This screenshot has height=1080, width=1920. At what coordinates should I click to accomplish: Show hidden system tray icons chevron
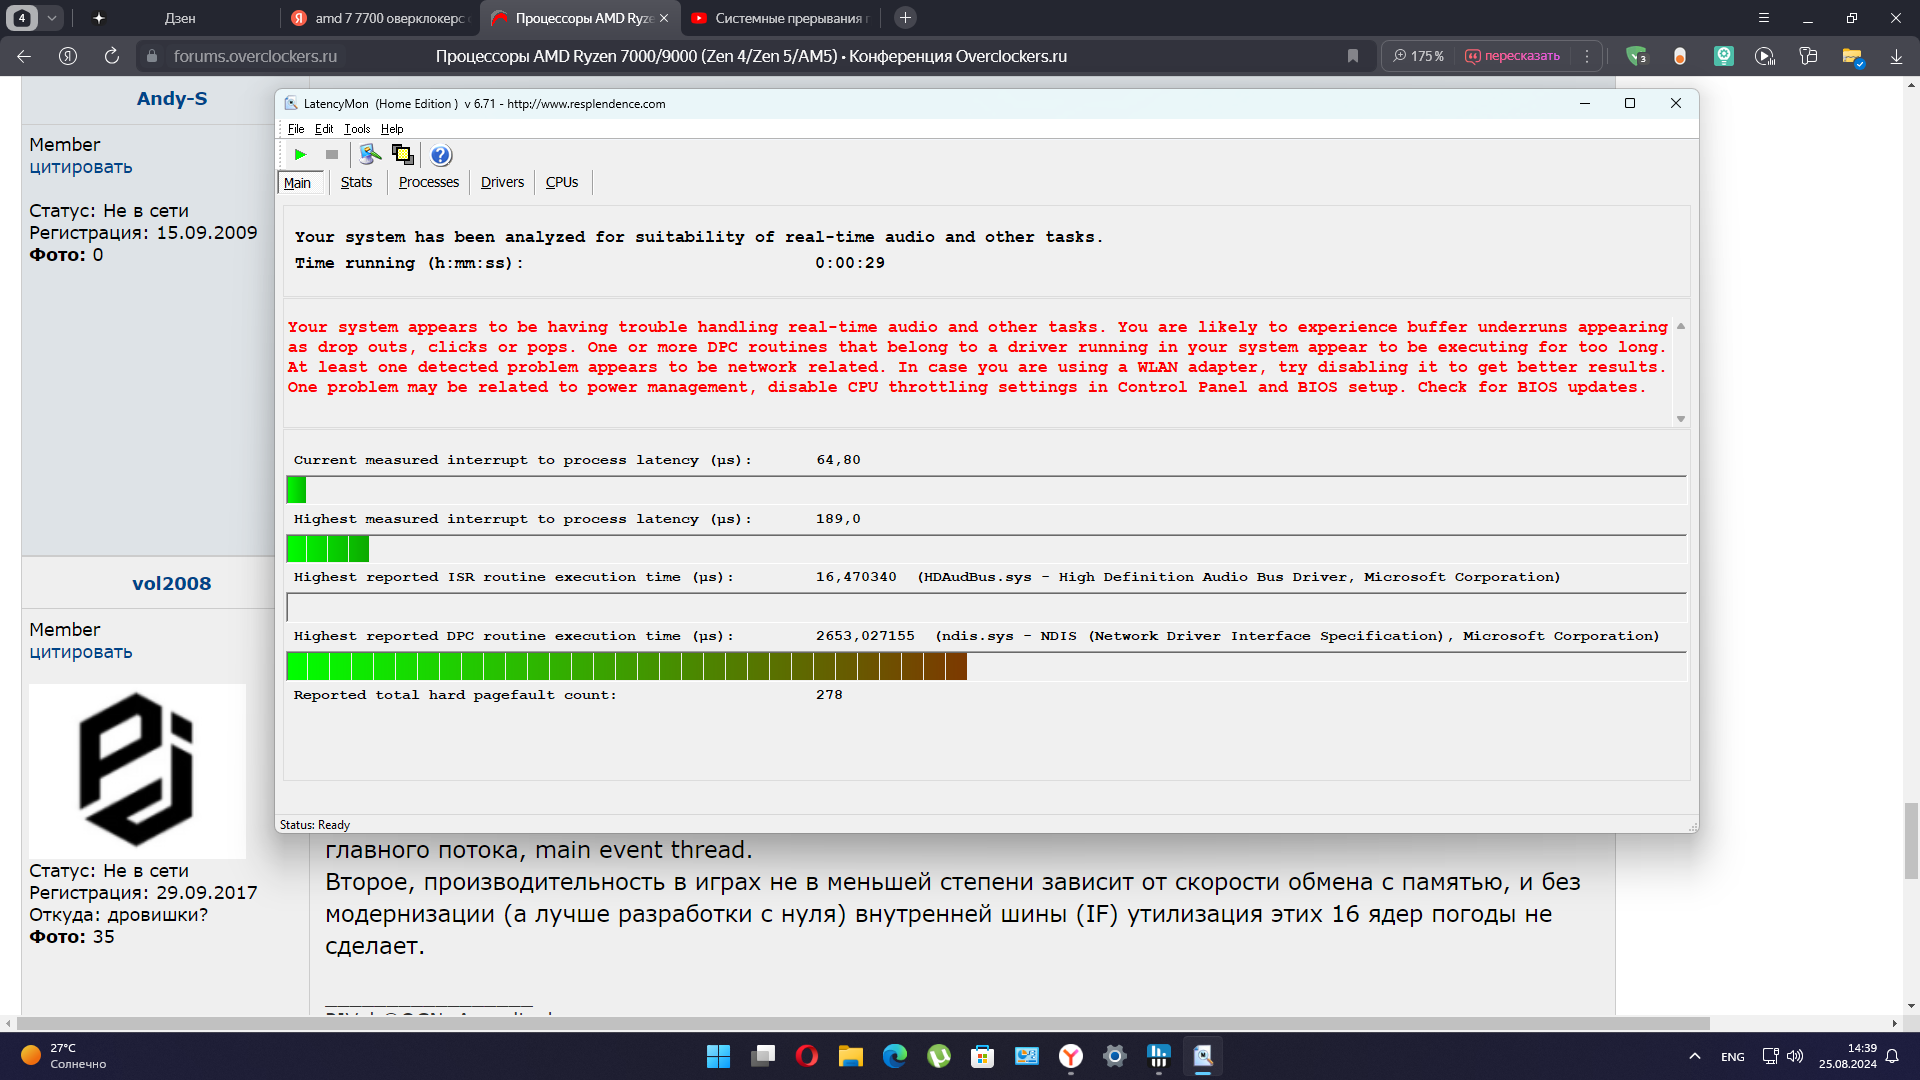(x=1694, y=1056)
